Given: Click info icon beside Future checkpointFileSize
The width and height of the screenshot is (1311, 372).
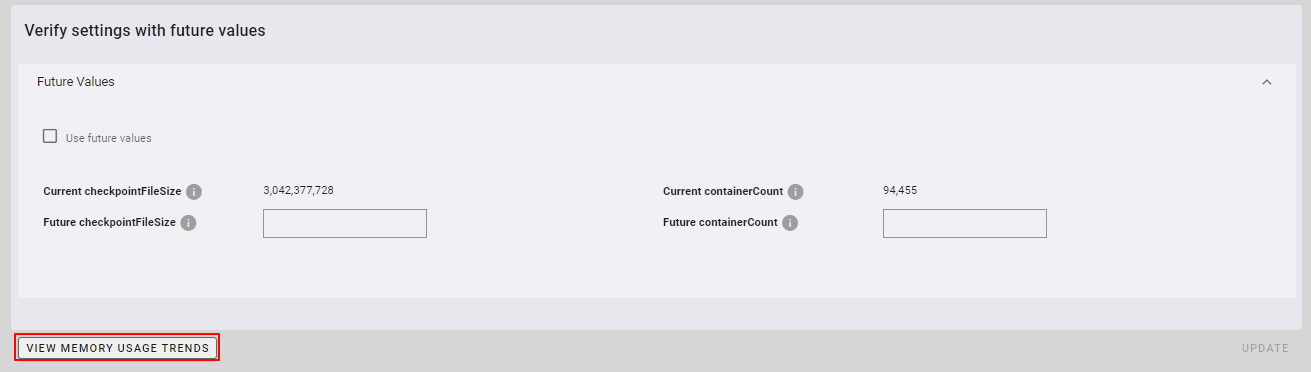Looking at the screenshot, I should pyautogui.click(x=189, y=223).
